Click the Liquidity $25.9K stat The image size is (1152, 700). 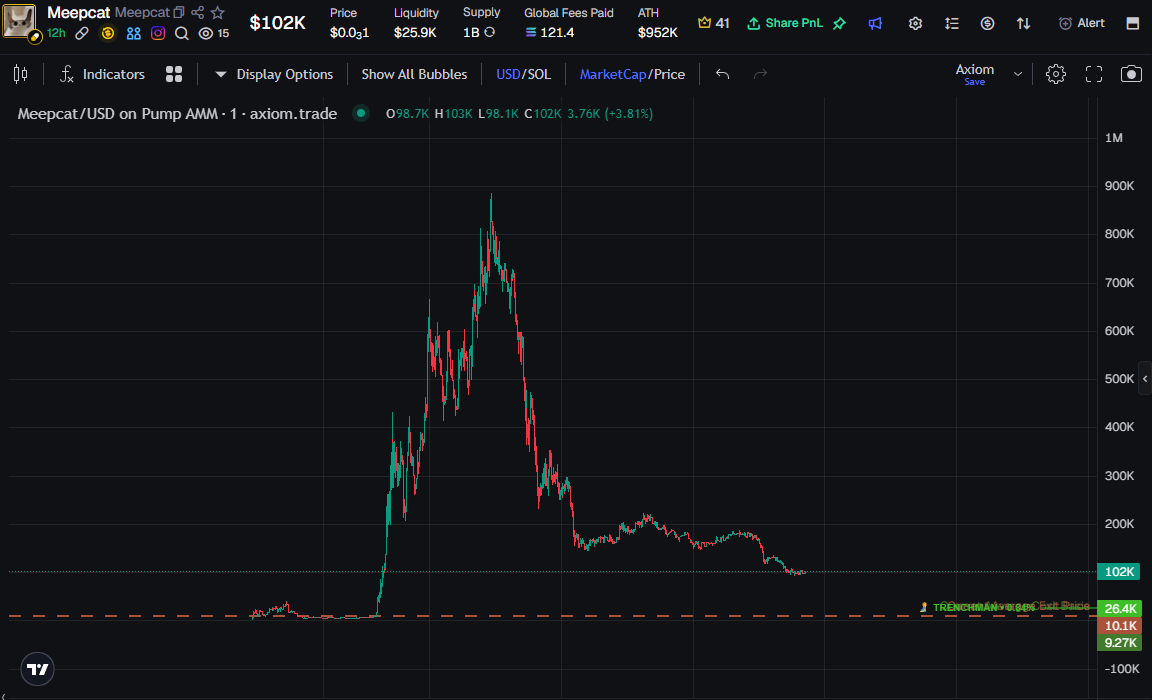415,23
